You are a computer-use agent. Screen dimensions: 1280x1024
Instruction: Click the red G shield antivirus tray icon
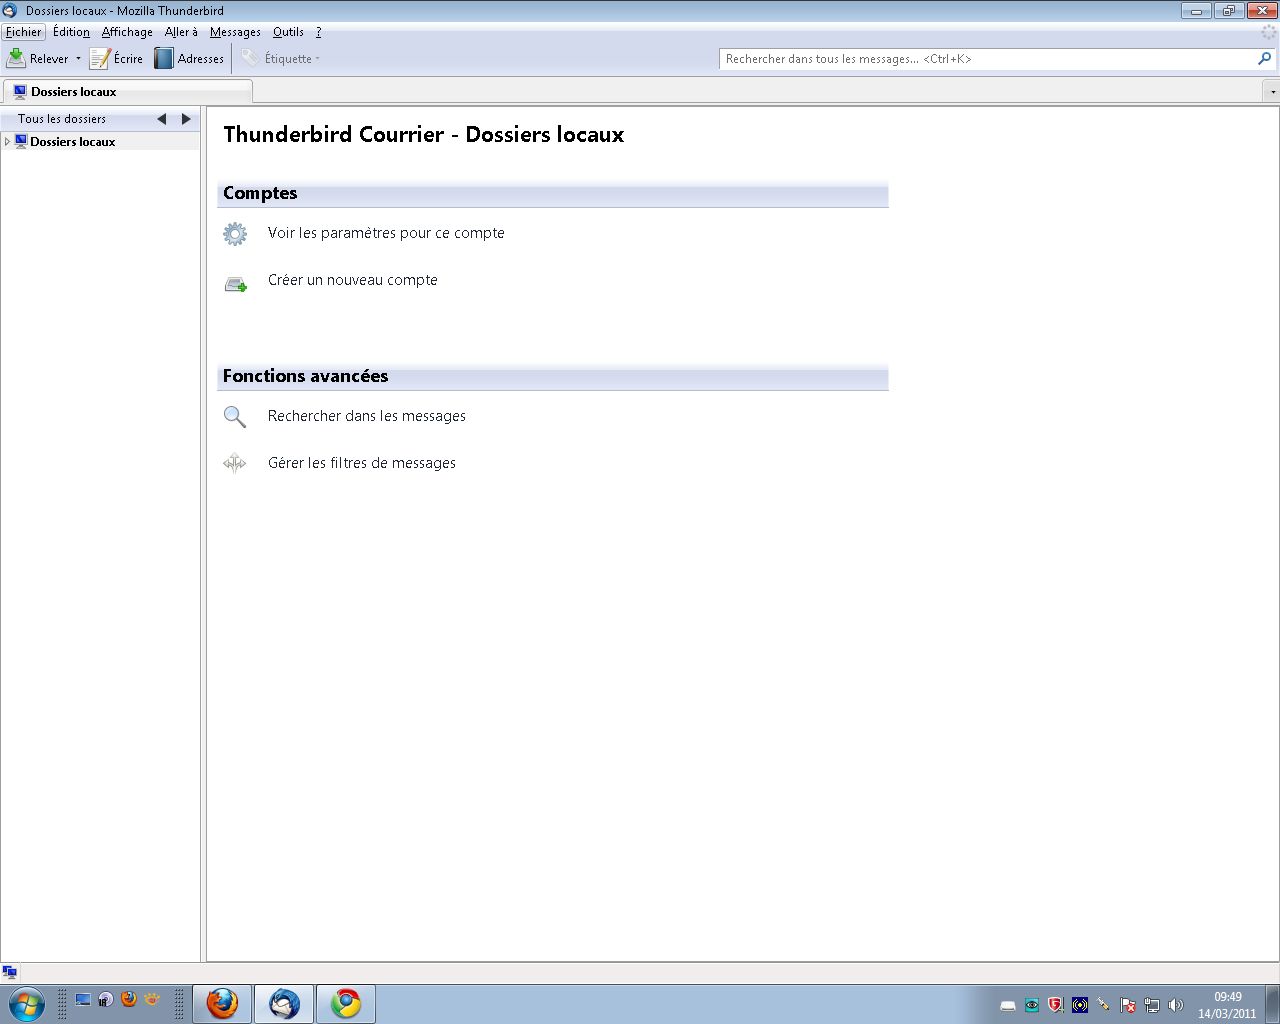[1056, 1006]
